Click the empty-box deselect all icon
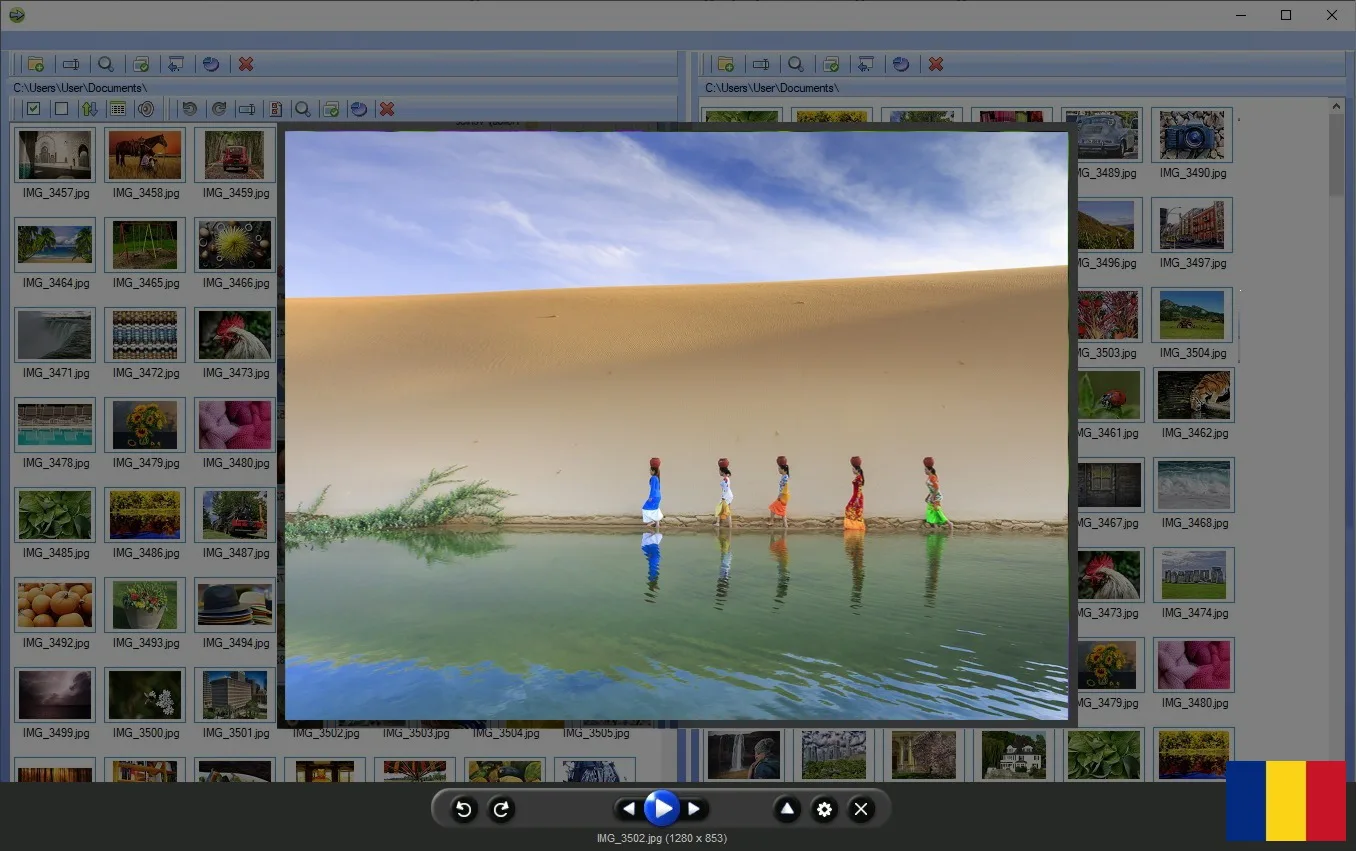The height and width of the screenshot is (851, 1356). click(61, 109)
